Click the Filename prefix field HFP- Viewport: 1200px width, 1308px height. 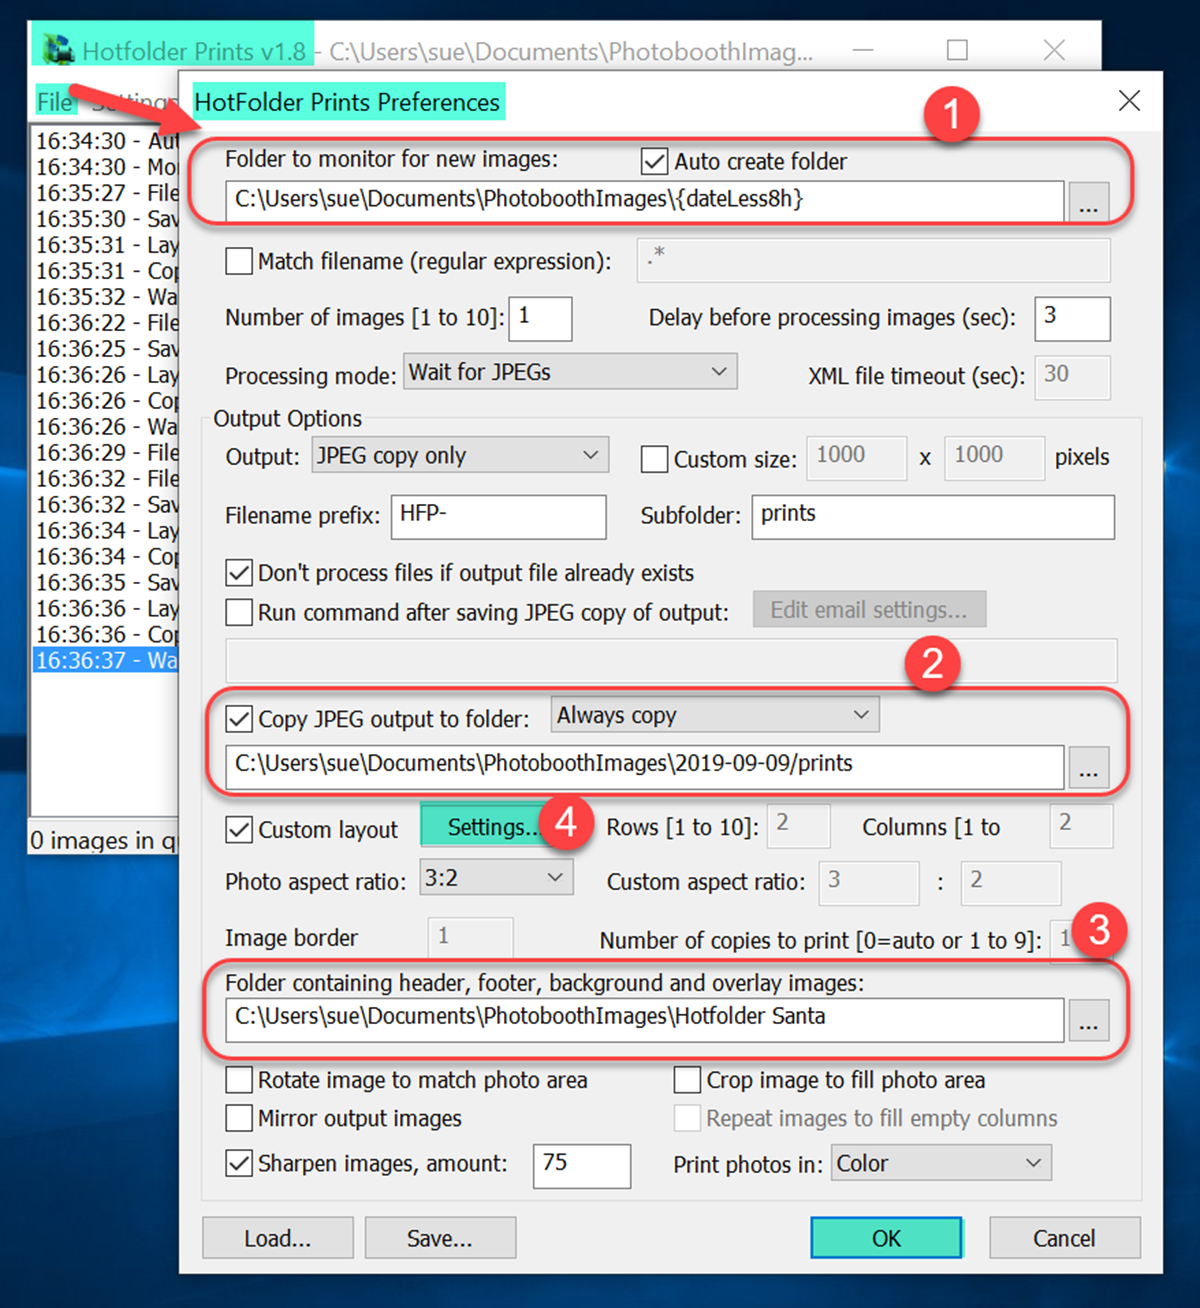[x=498, y=516]
